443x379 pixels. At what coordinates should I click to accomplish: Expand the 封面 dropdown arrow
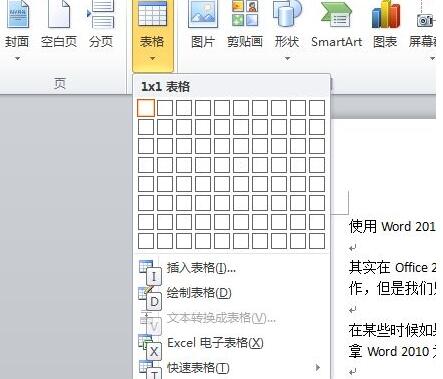17,59
